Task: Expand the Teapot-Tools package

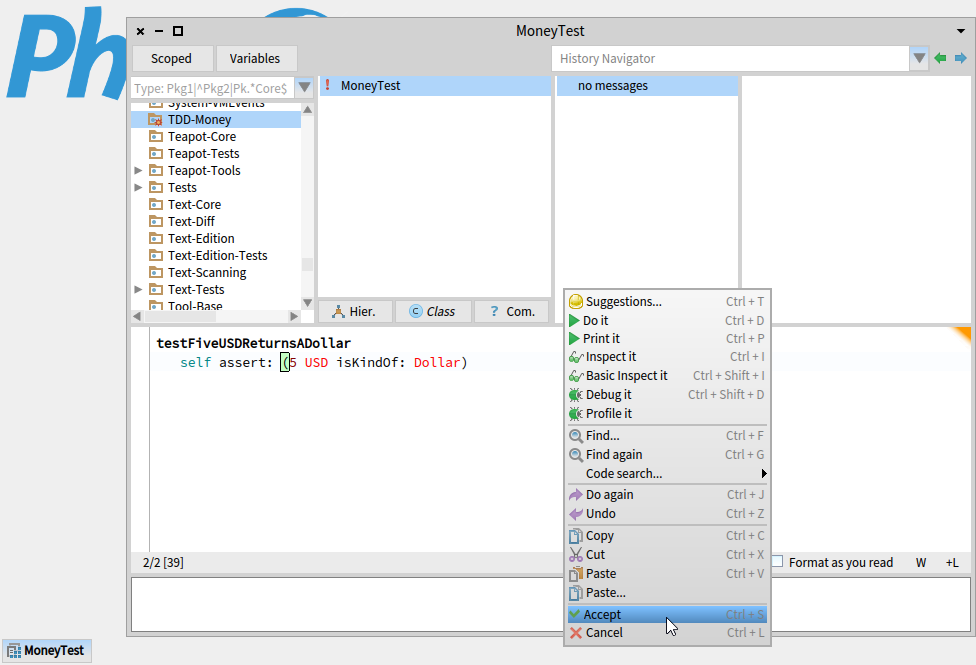Action: coord(138,171)
